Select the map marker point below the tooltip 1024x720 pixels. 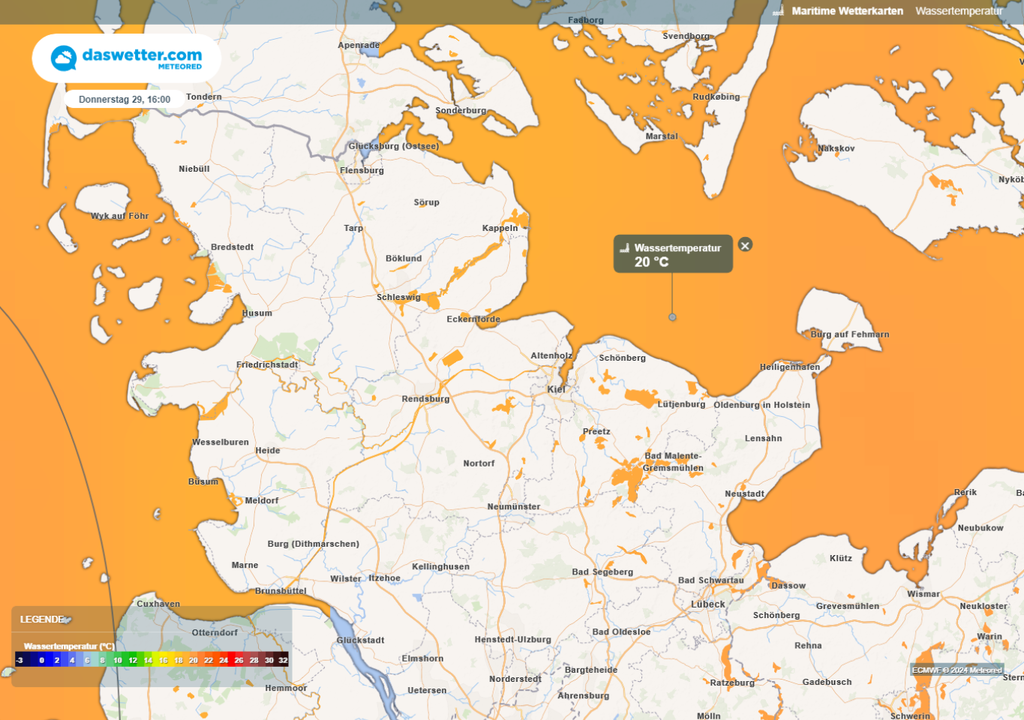coord(672,317)
